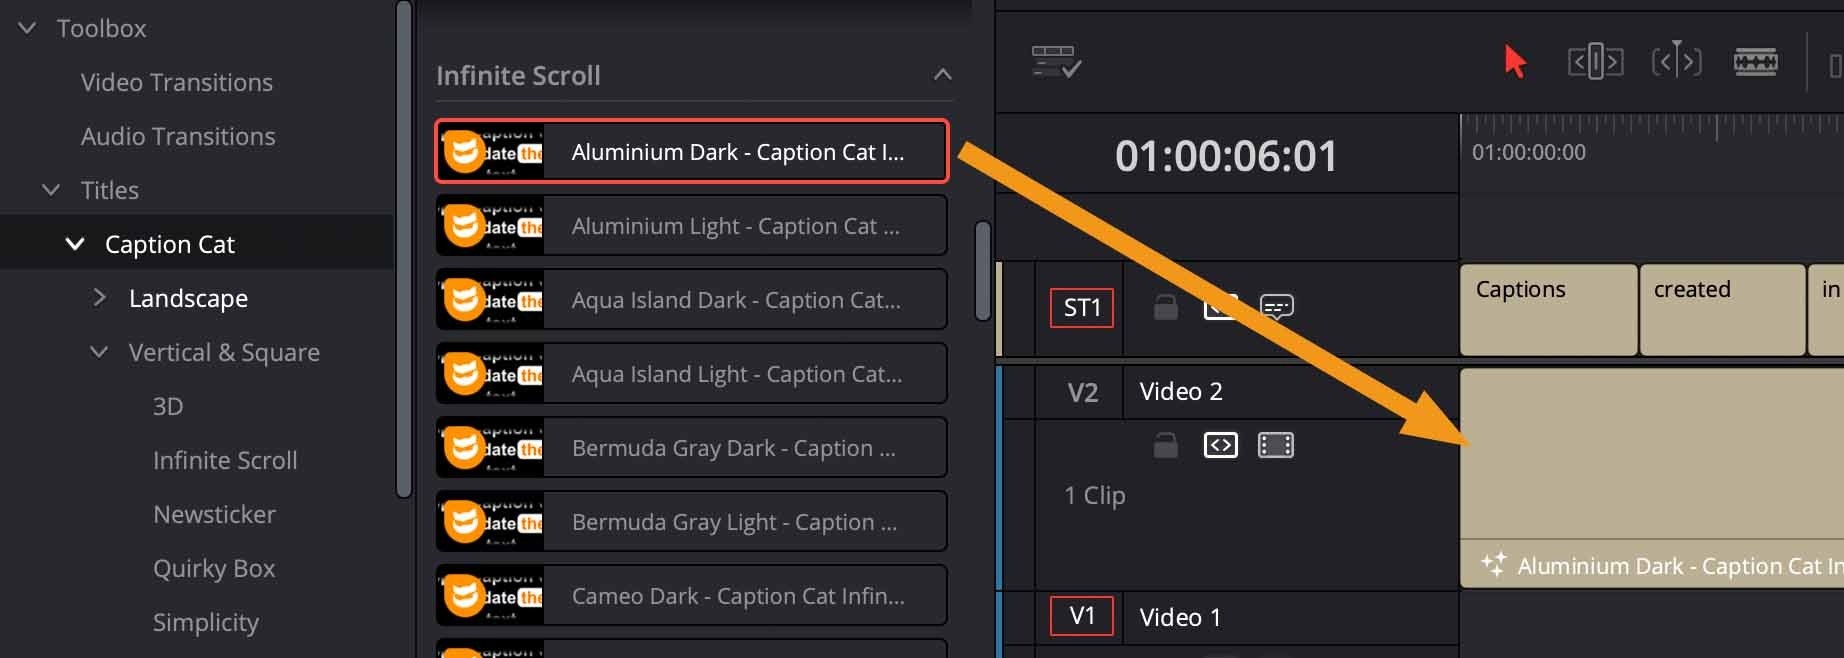Screen dimensions: 1844x658
Task: Select Audio Transitions in the Toolbox
Action: point(177,136)
